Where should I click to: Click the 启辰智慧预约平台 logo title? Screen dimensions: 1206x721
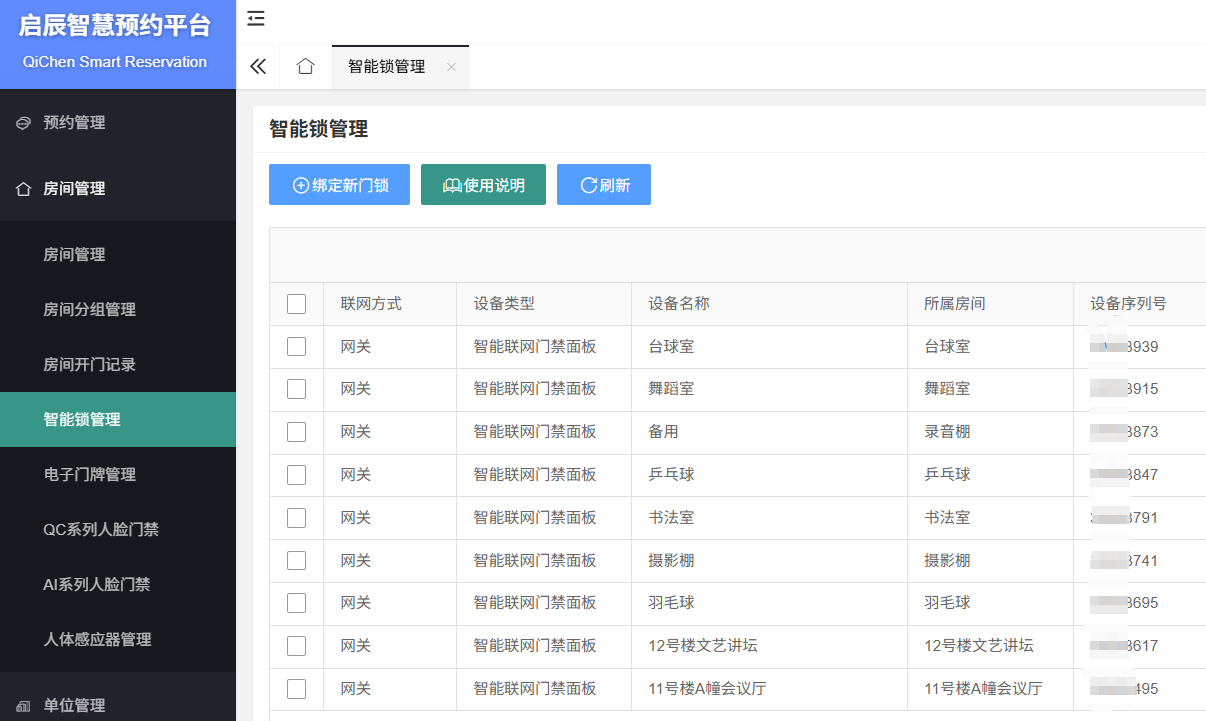pos(115,27)
